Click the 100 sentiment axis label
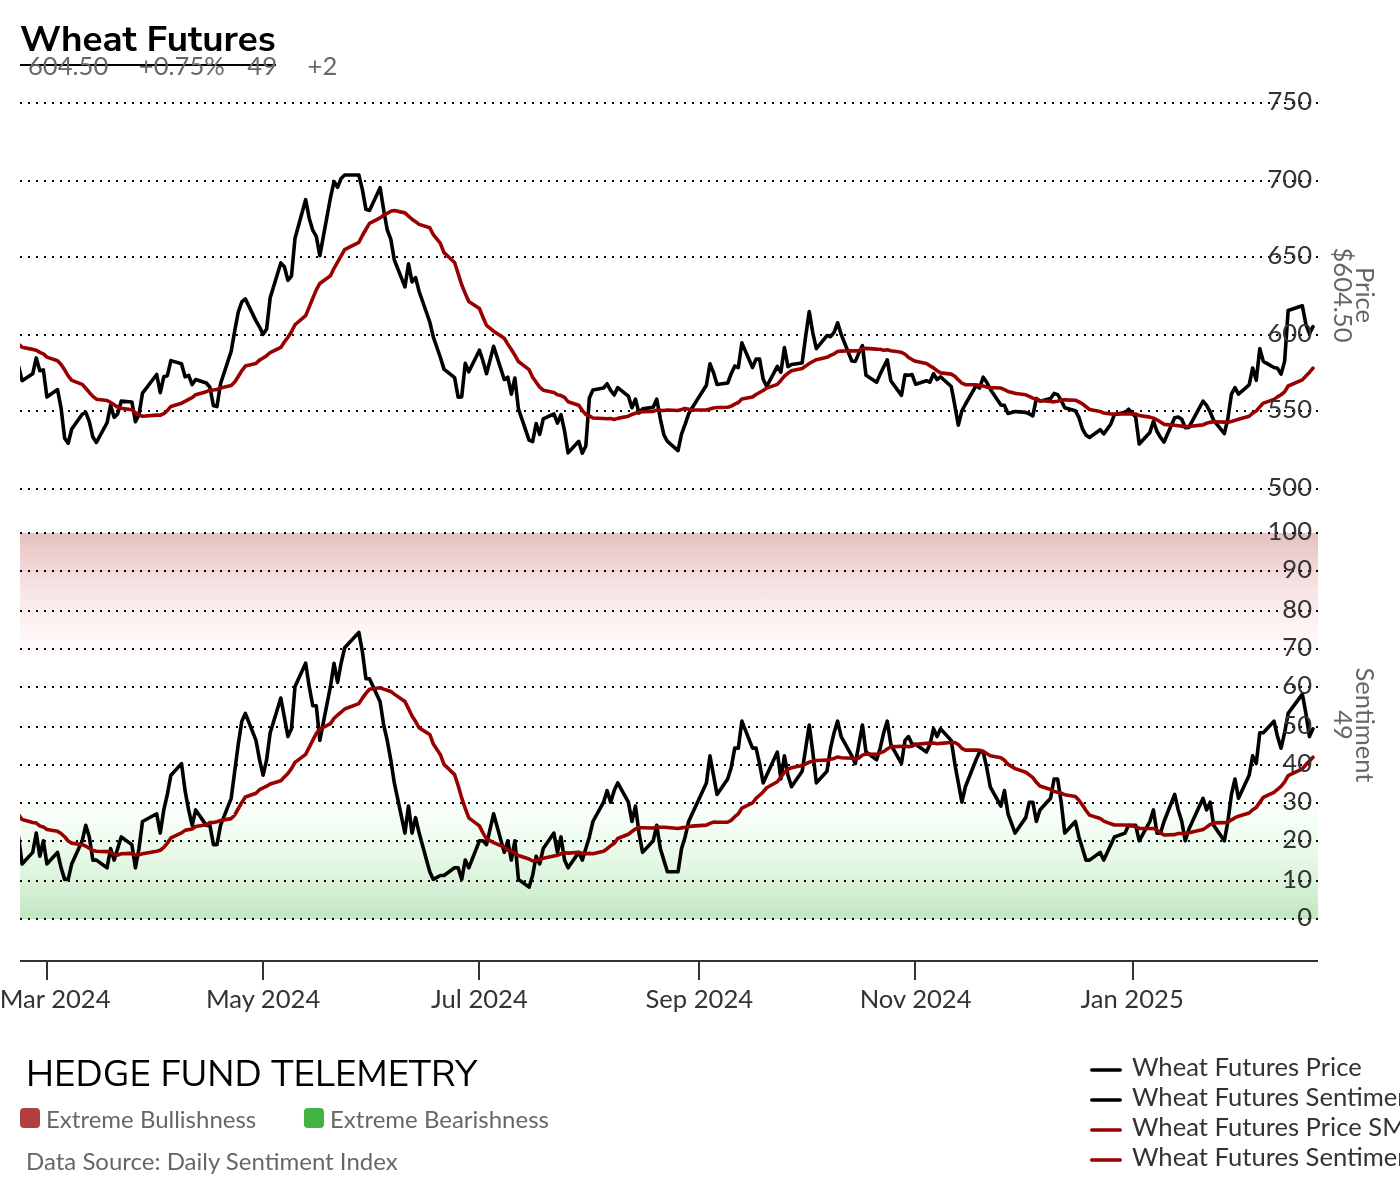Screen dimensions: 1400x1200 click(1289, 531)
